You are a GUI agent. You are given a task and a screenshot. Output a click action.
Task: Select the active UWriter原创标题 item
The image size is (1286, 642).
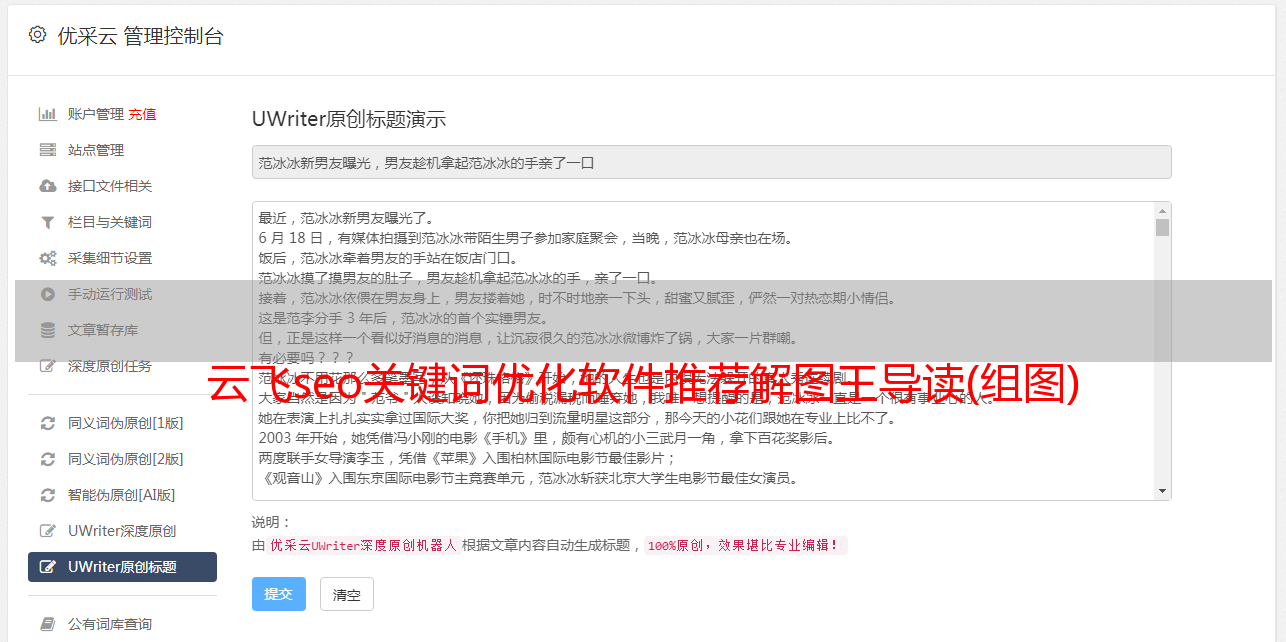point(122,567)
